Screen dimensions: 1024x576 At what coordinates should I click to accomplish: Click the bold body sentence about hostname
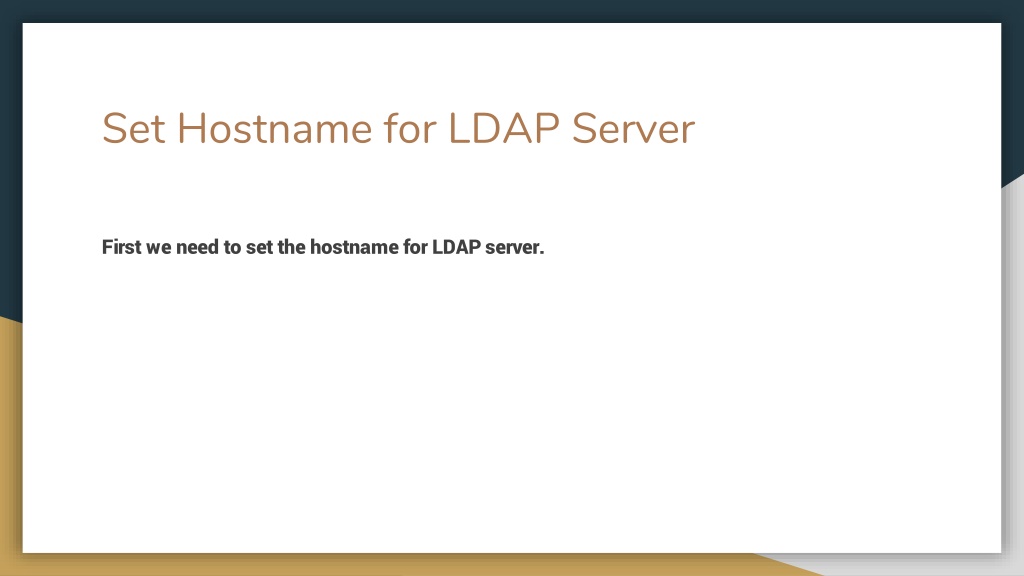point(323,248)
